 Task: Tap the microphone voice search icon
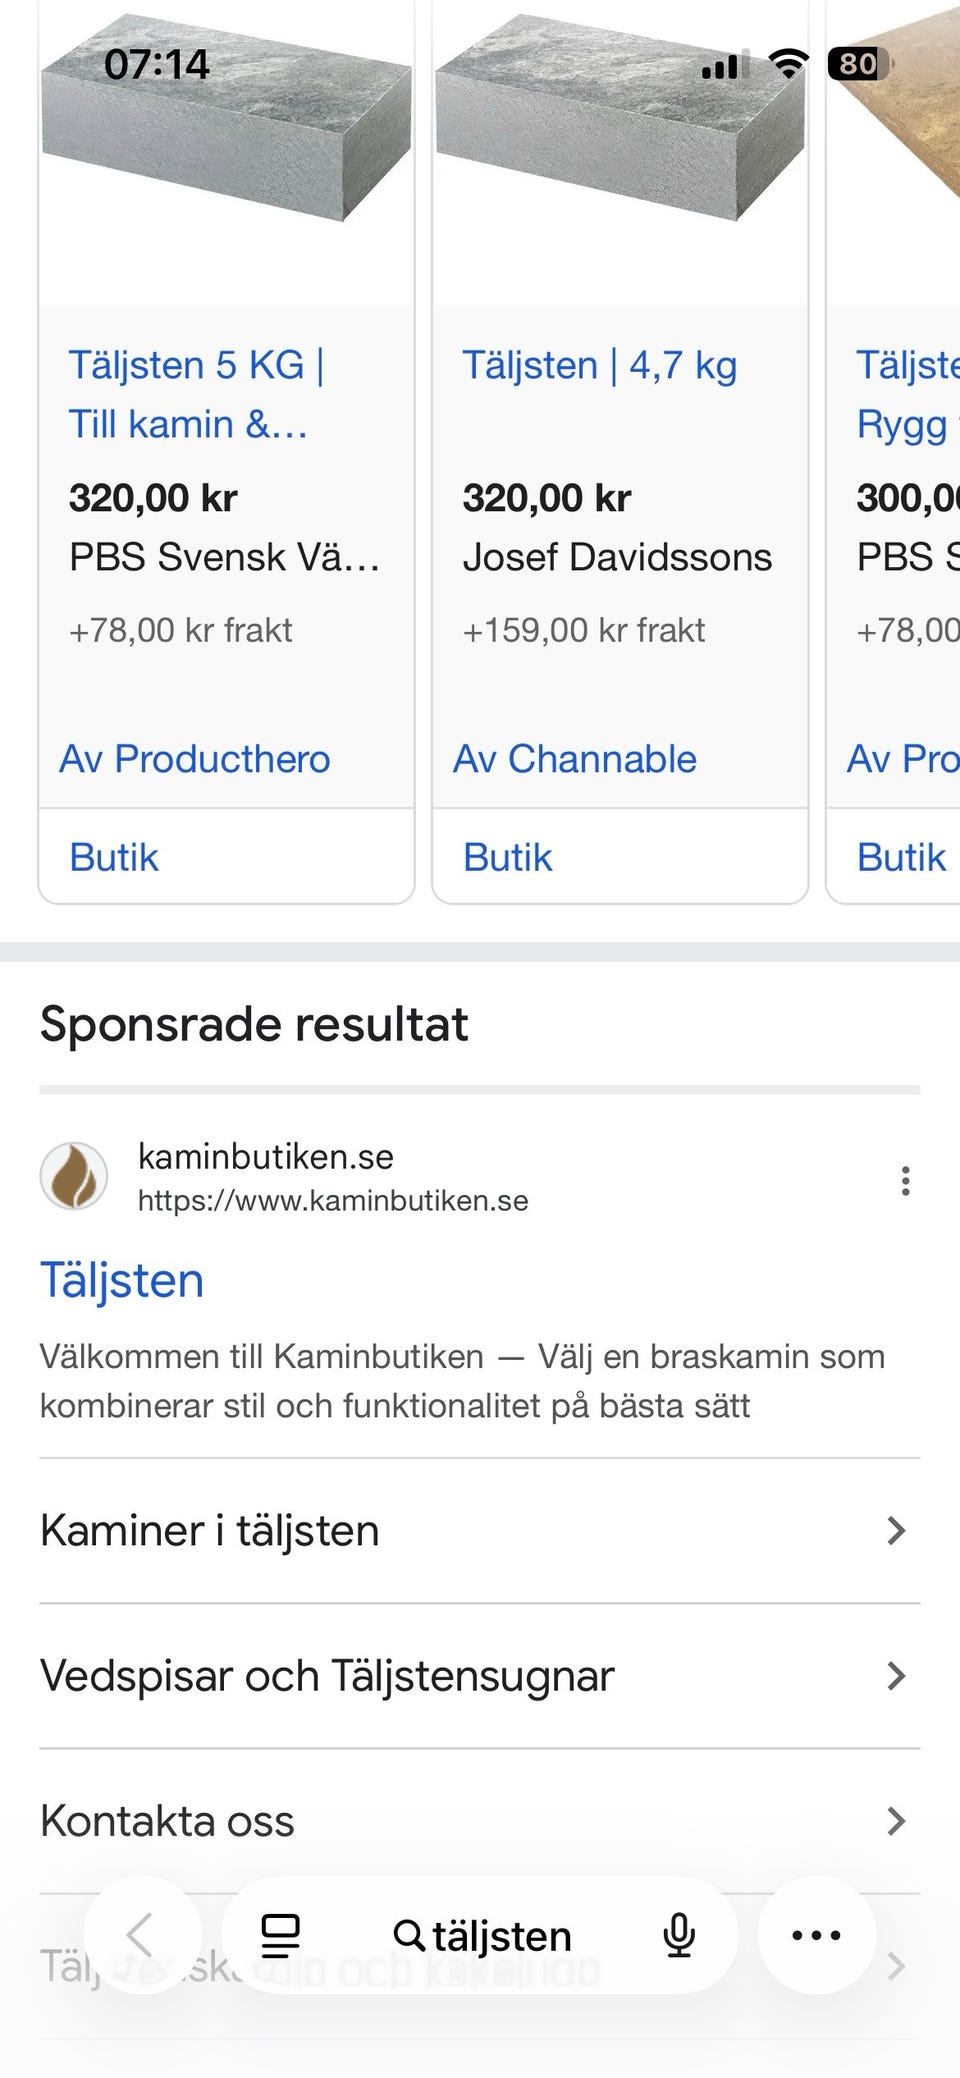point(679,1935)
